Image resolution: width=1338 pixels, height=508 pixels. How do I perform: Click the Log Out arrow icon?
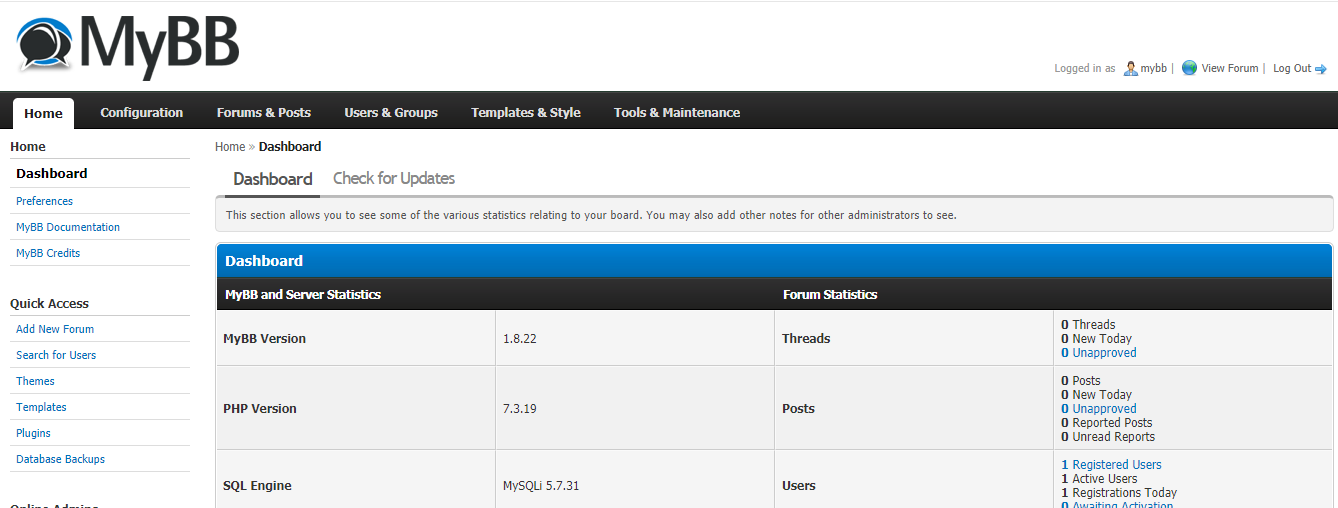click(x=1321, y=69)
